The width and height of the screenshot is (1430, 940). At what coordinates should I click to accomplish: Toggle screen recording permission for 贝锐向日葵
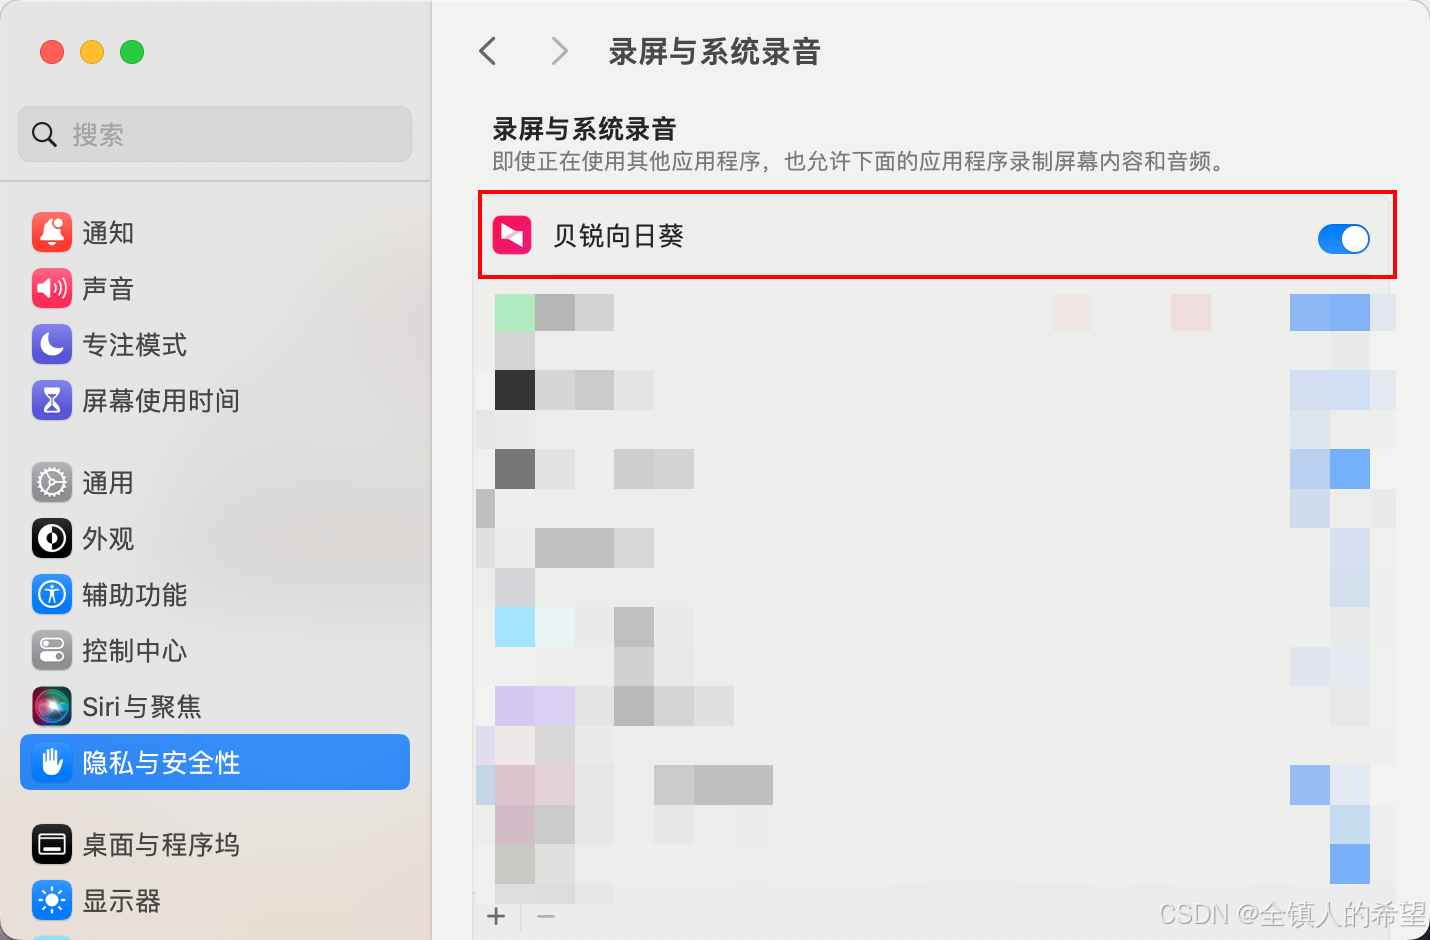tap(1343, 238)
